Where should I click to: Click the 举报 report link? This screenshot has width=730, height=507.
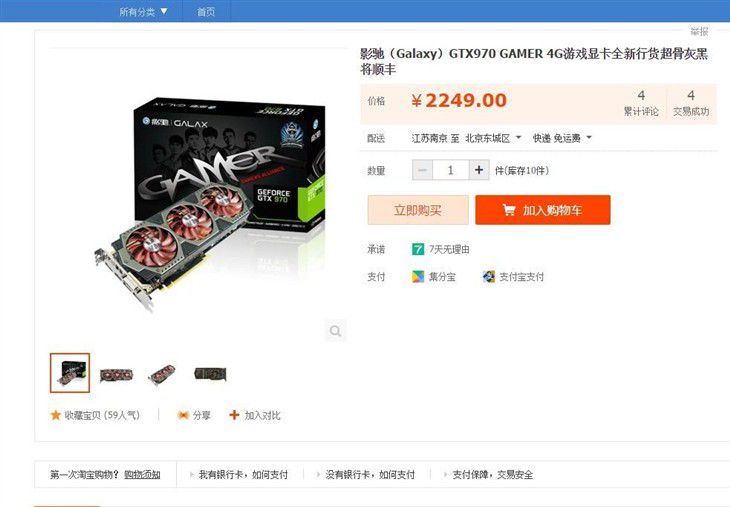[699, 31]
